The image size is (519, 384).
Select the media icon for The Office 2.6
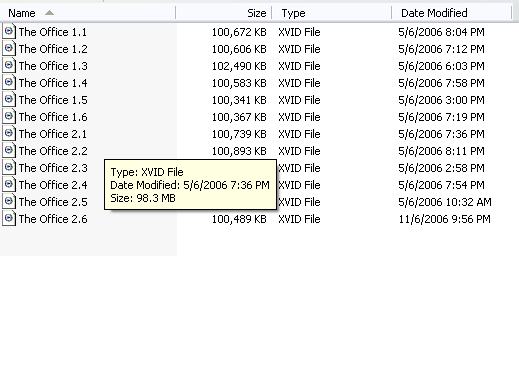(9, 219)
